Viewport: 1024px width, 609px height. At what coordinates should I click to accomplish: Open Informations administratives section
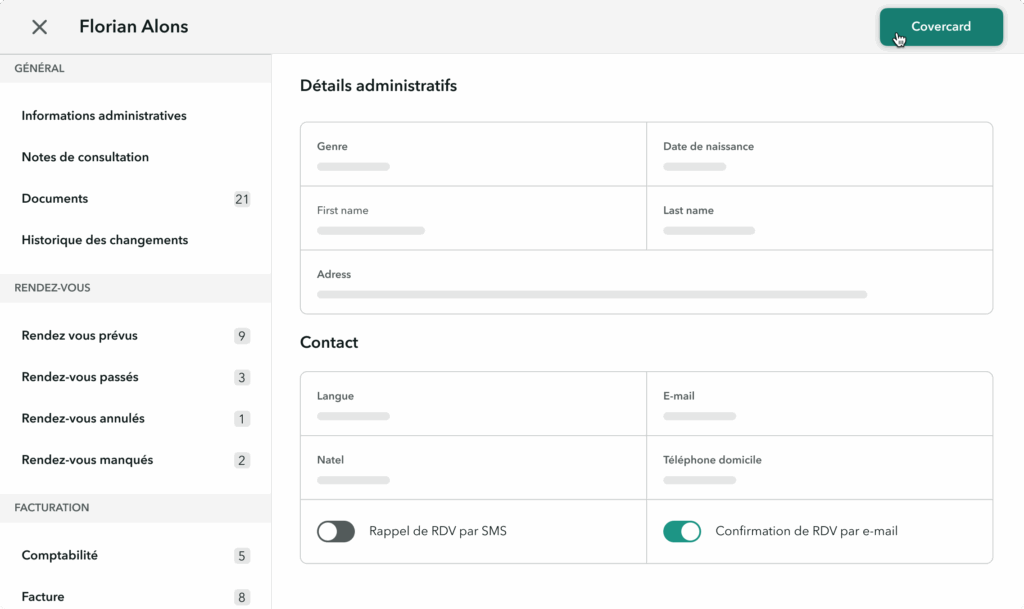coord(104,116)
